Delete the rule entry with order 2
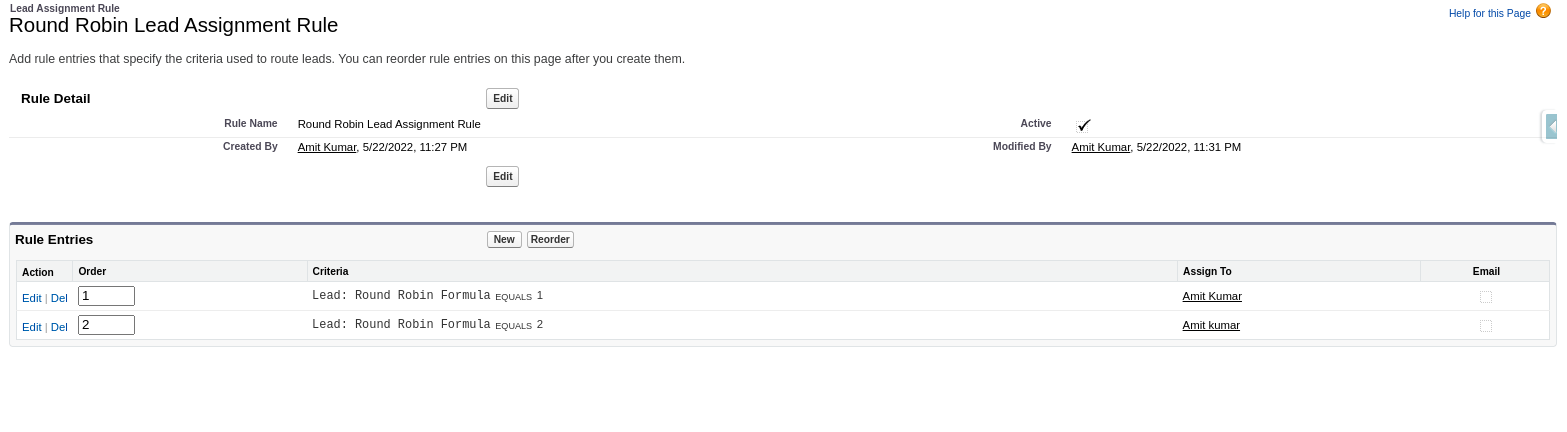 point(59,327)
